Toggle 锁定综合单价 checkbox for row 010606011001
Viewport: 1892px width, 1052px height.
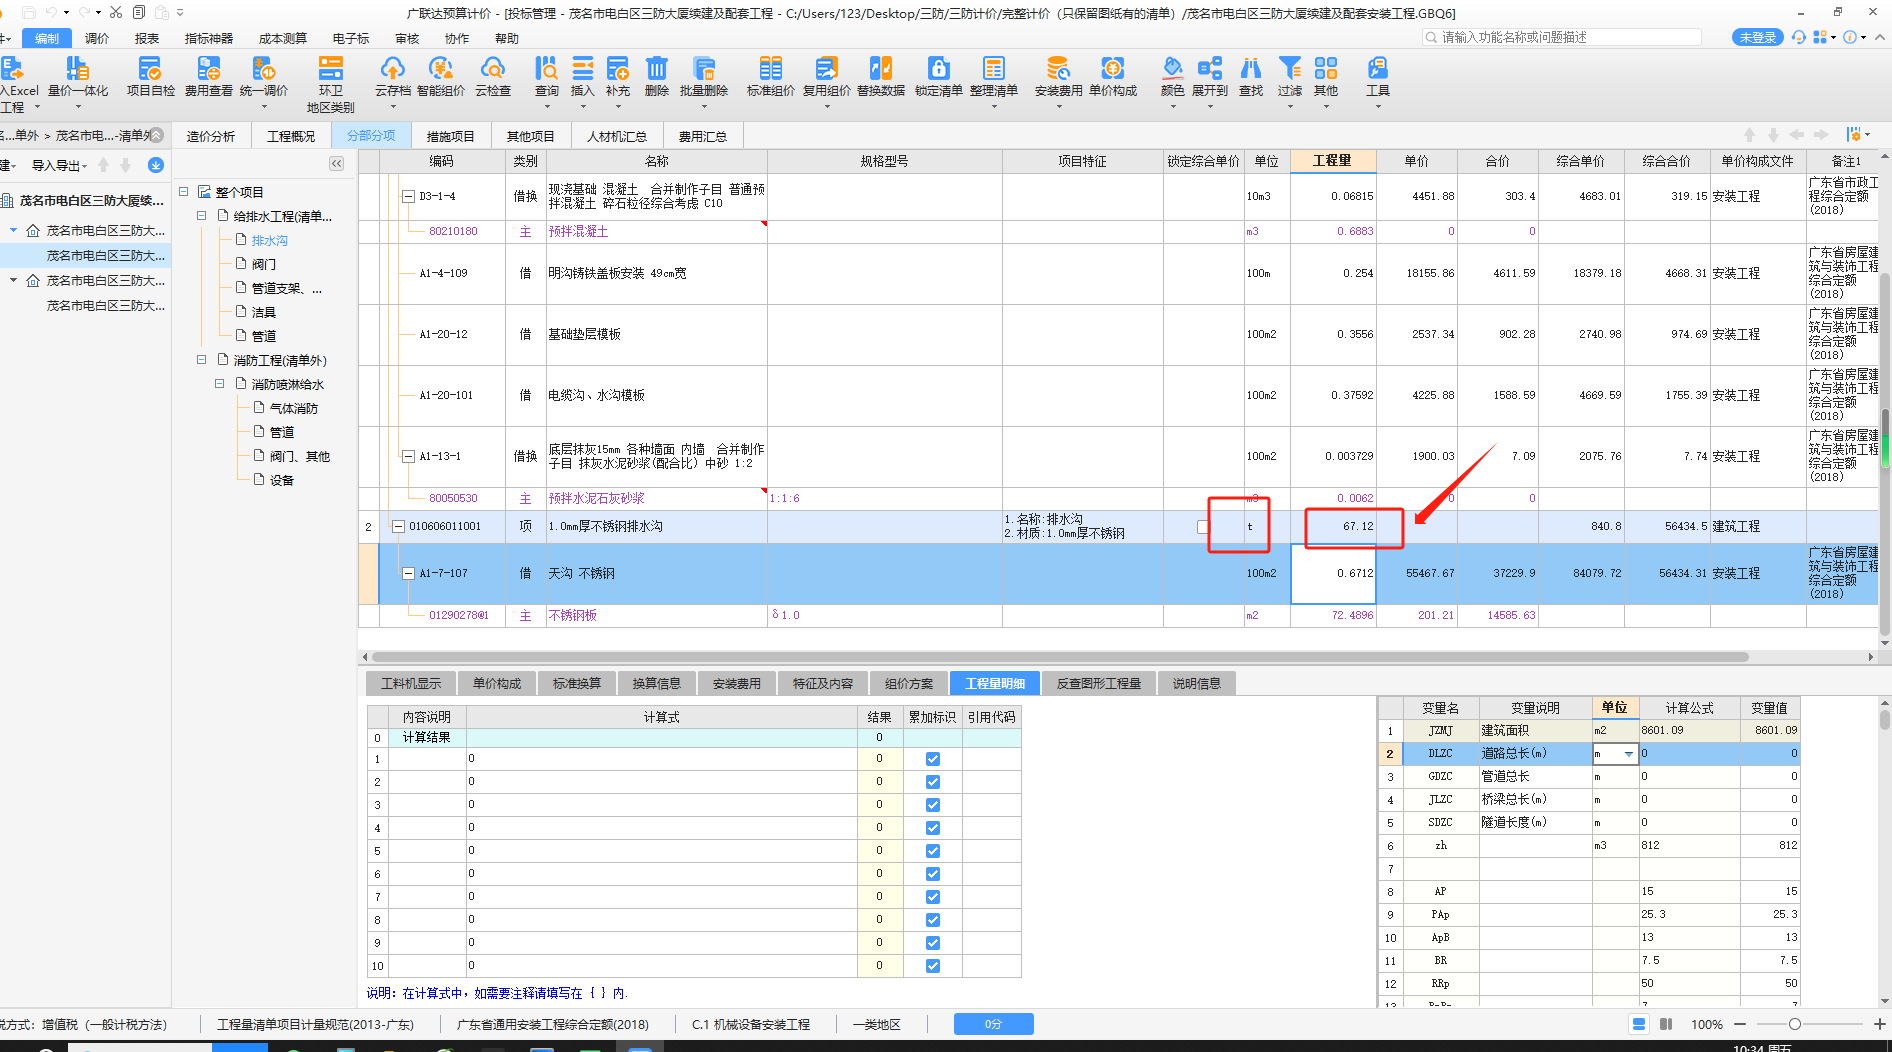1203,527
